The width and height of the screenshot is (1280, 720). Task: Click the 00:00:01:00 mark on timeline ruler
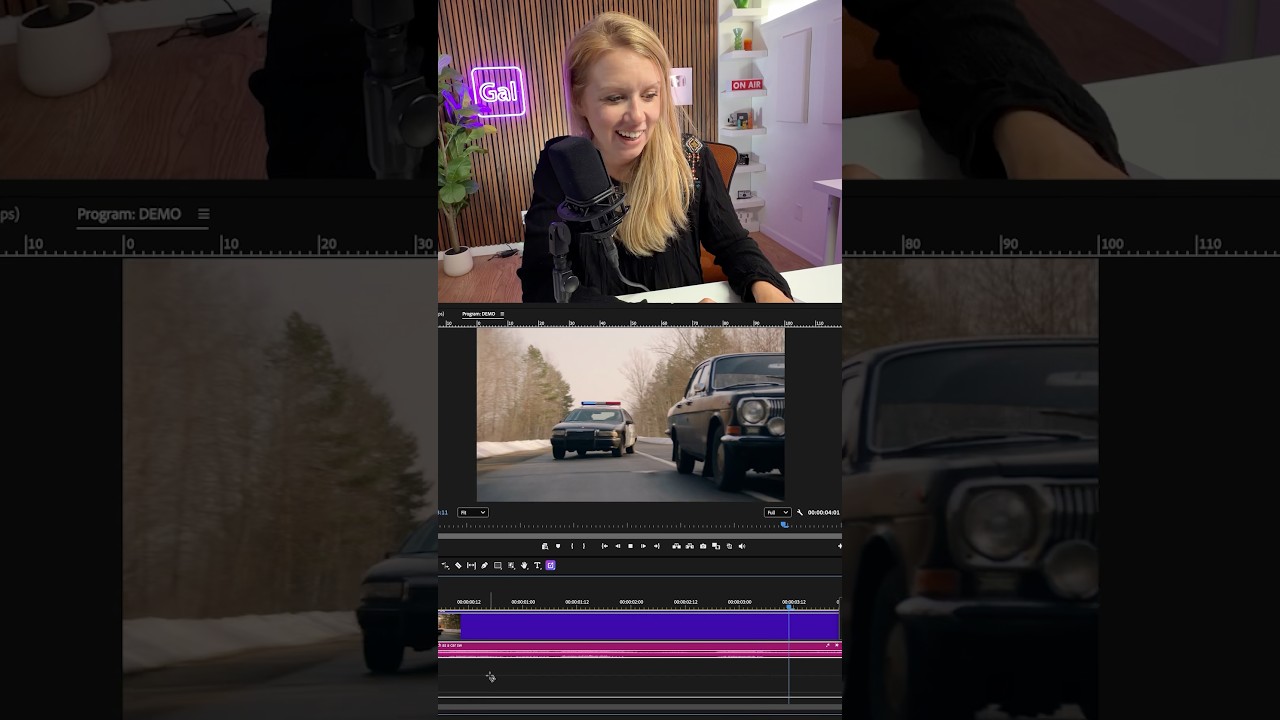tap(523, 602)
